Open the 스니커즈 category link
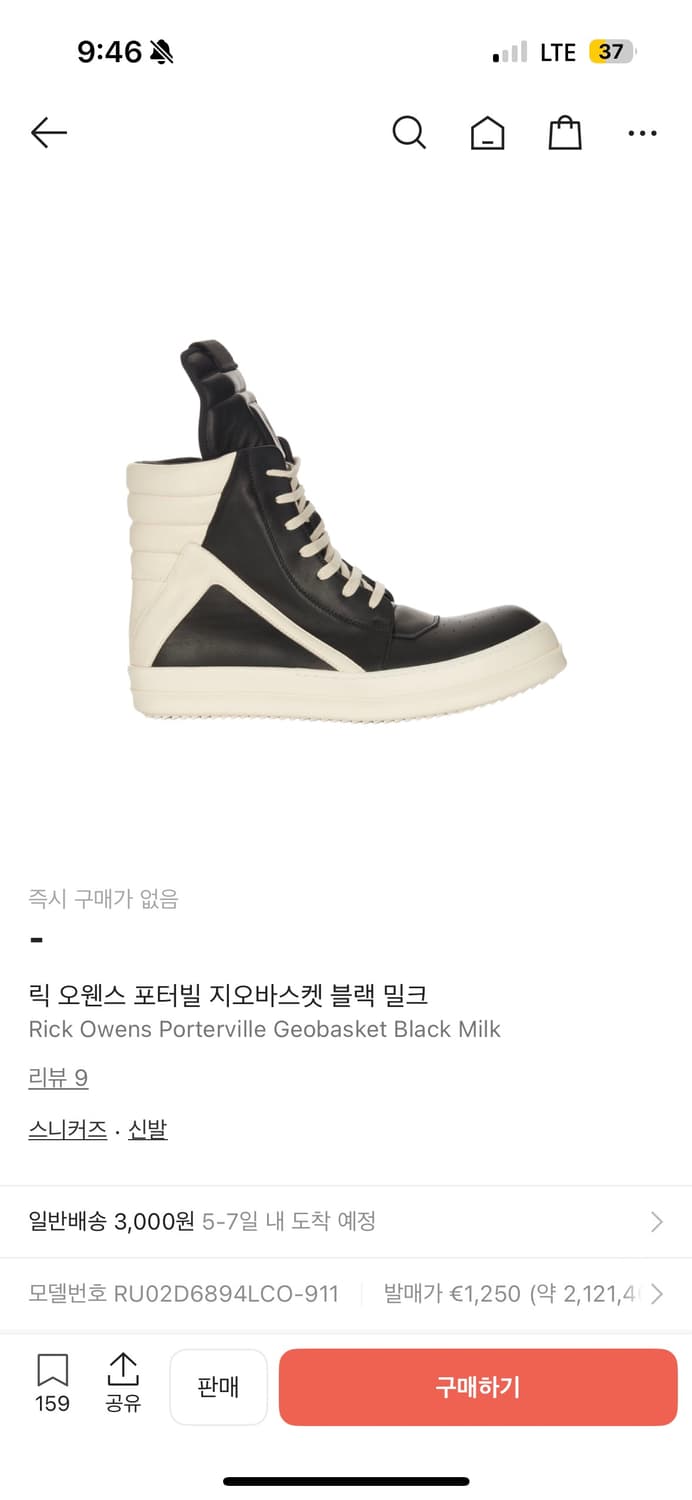Screen dimensions: 692x1500 pos(68,1130)
